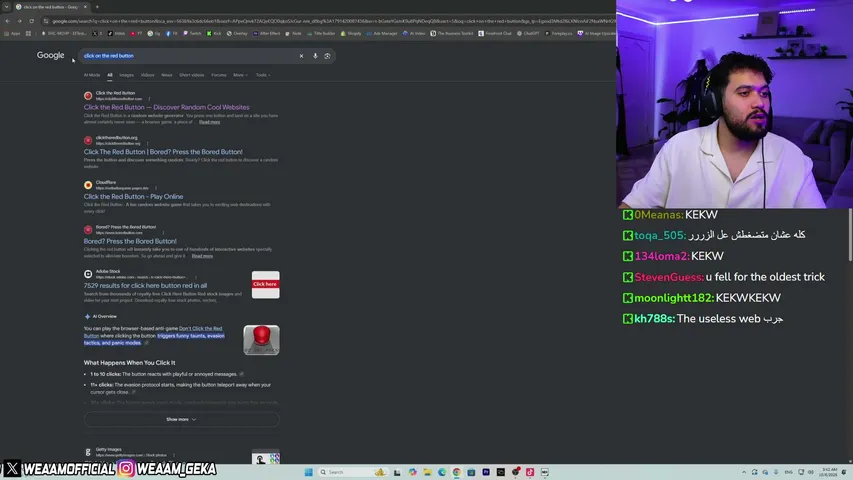This screenshot has width=853, height=480.
Task: Open the Kick bookmark
Action: (214, 33)
